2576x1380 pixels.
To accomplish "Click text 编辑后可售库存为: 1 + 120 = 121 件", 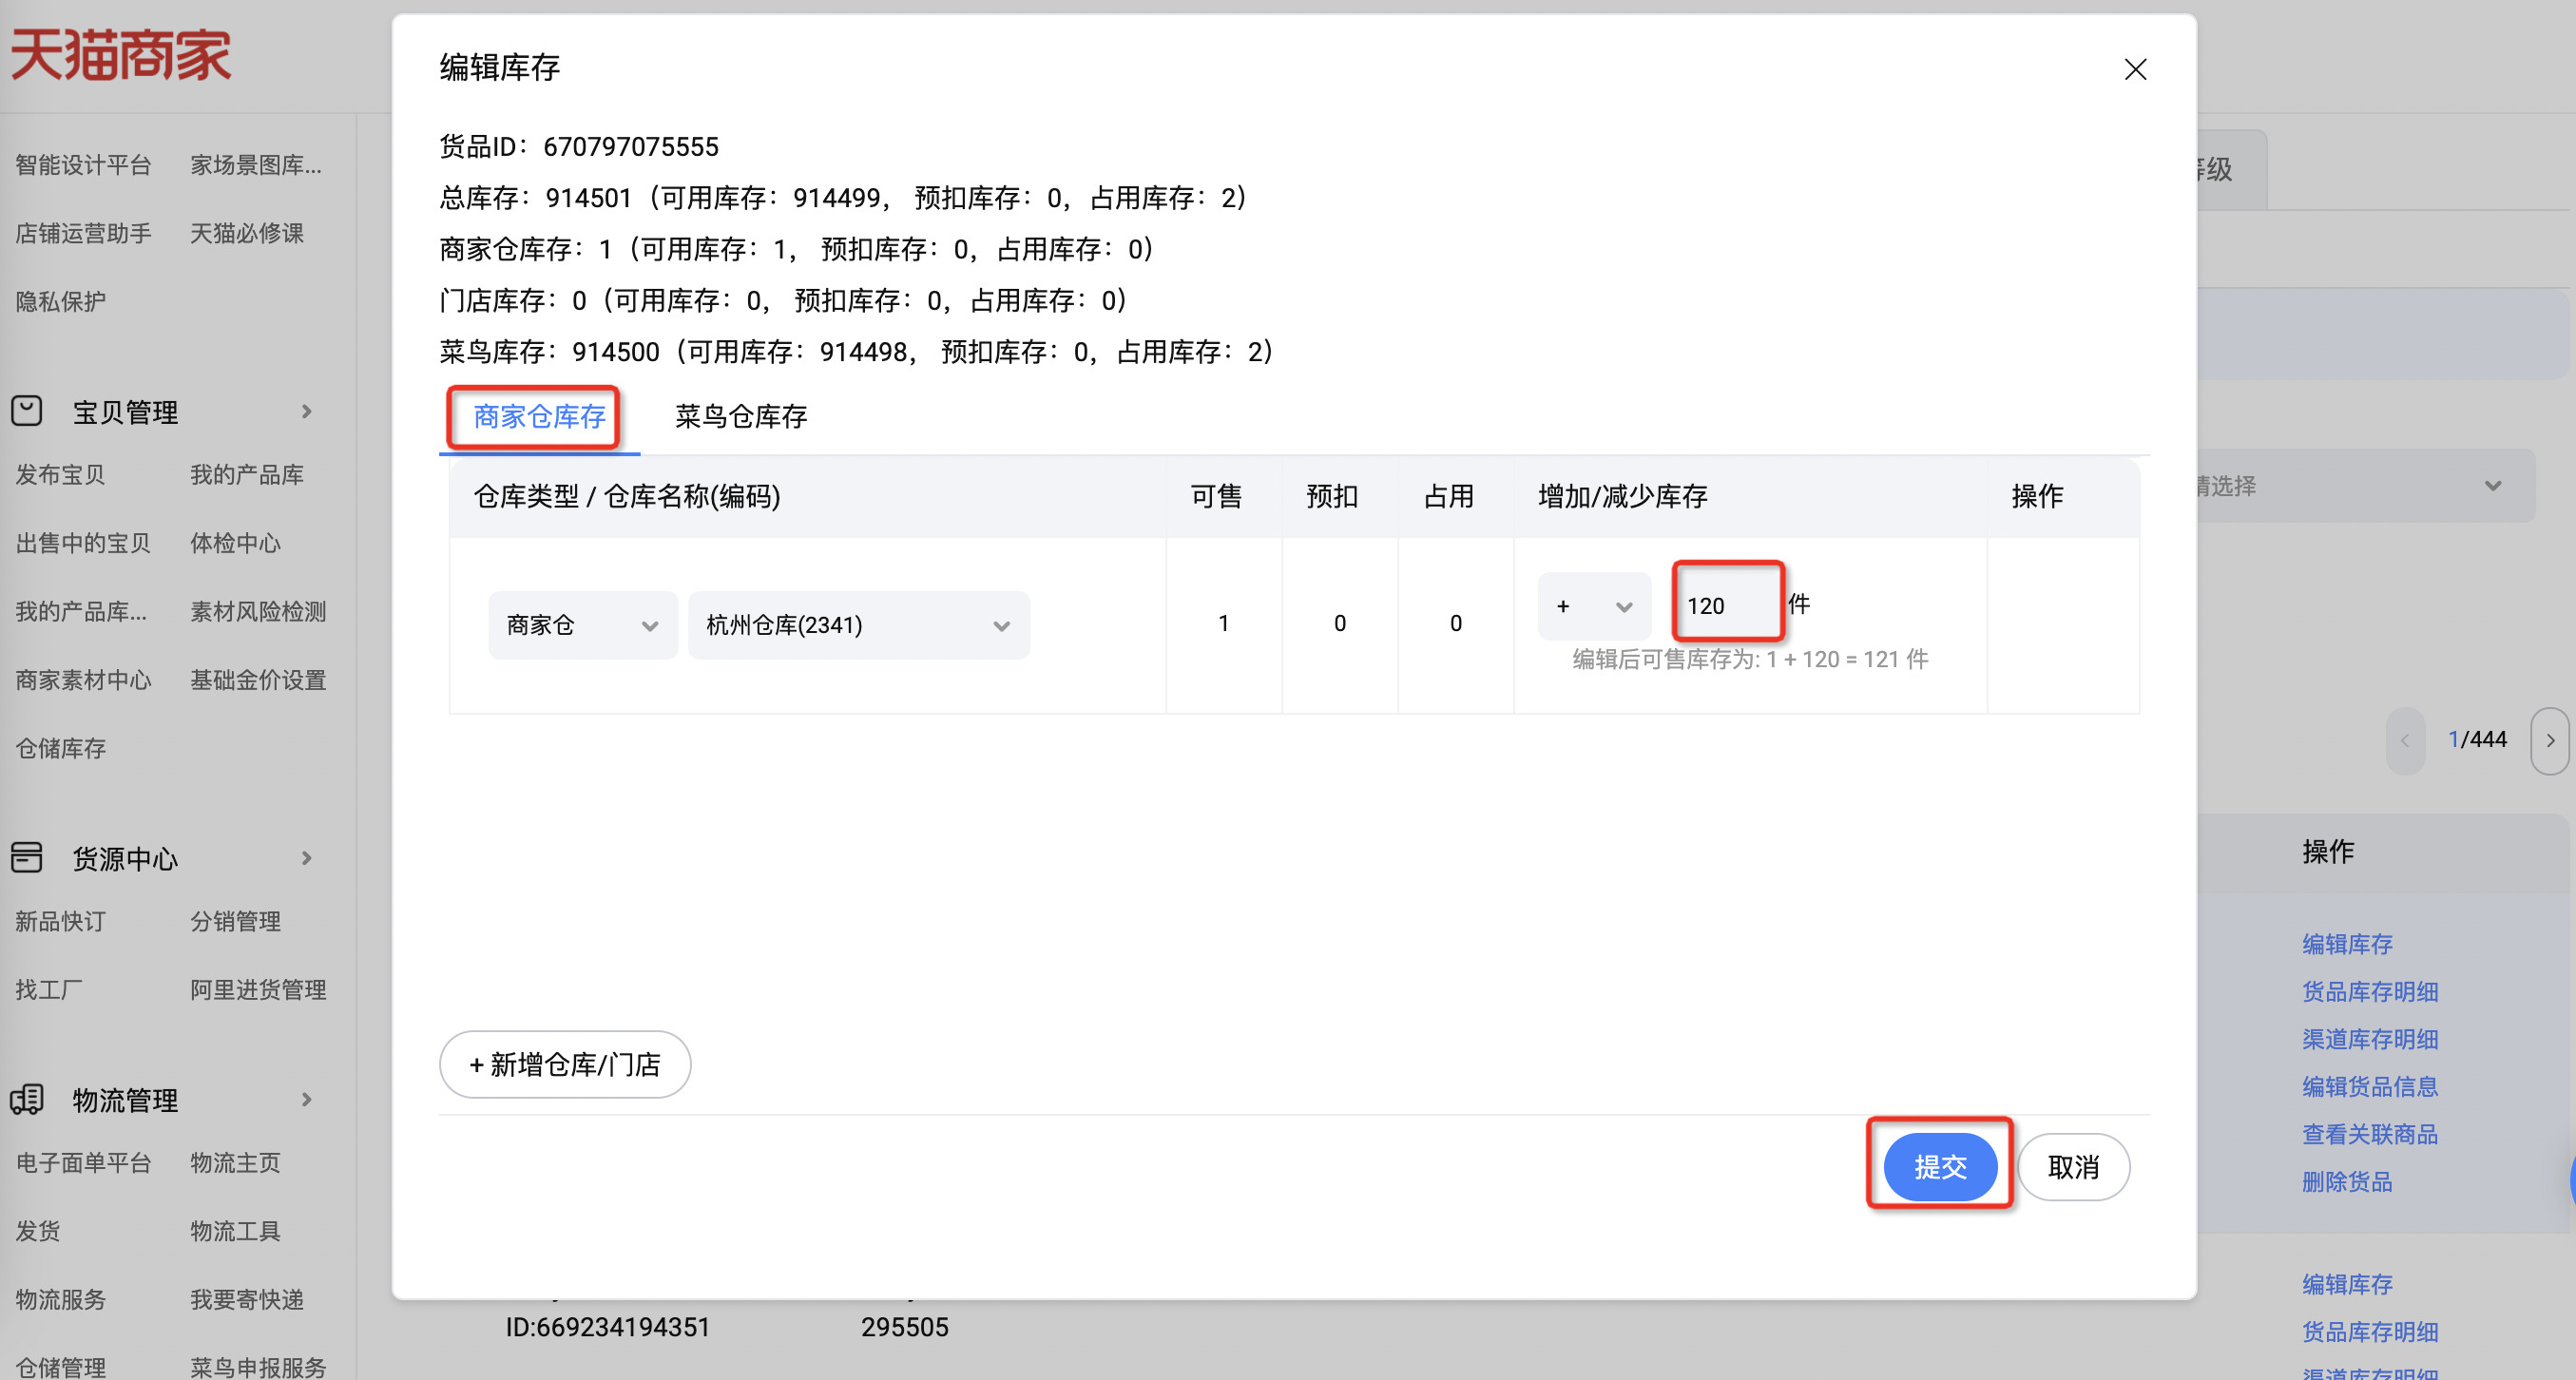I will coord(1750,659).
